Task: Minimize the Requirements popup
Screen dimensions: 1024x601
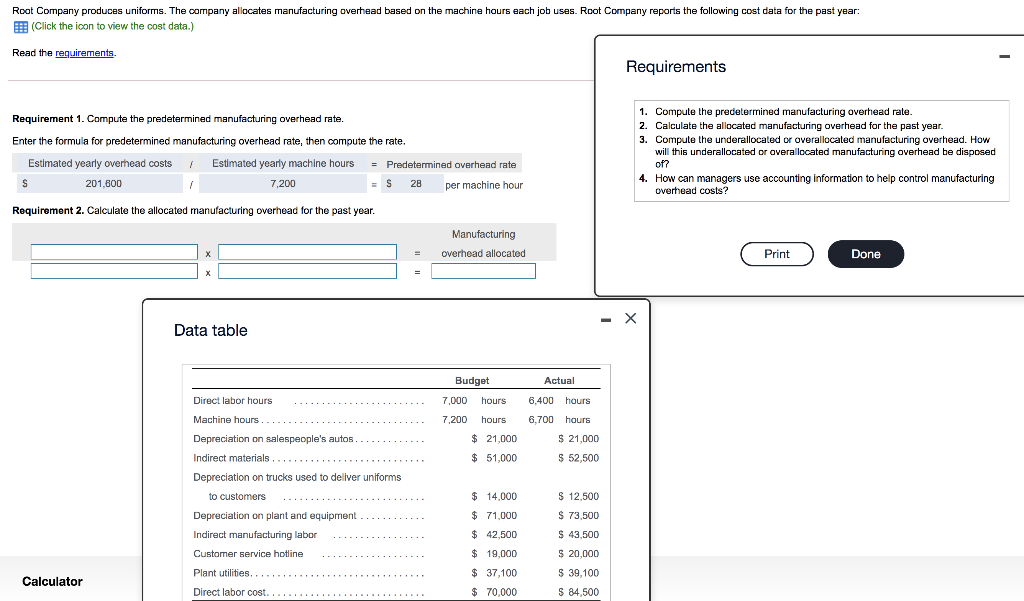Action: [1004, 56]
